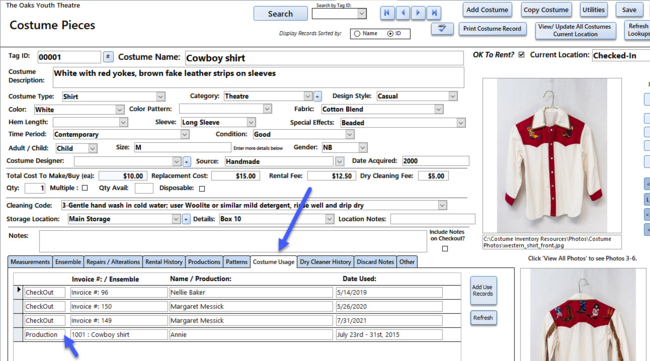Open Design Style dropdown

pyautogui.click(x=453, y=96)
